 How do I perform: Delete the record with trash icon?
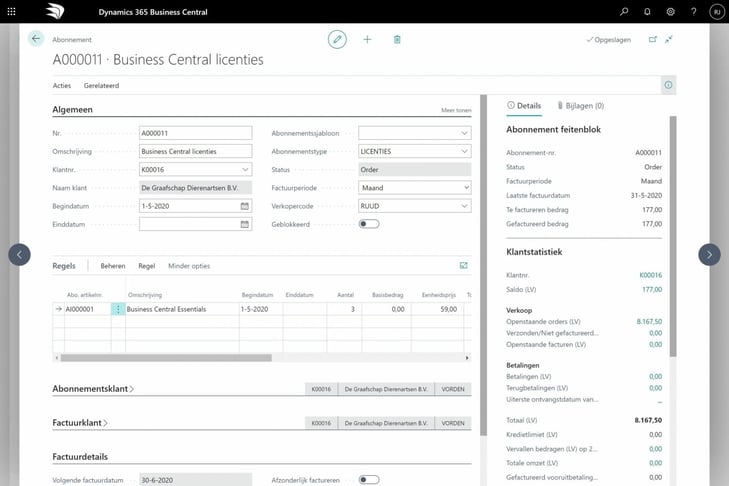[x=397, y=40]
